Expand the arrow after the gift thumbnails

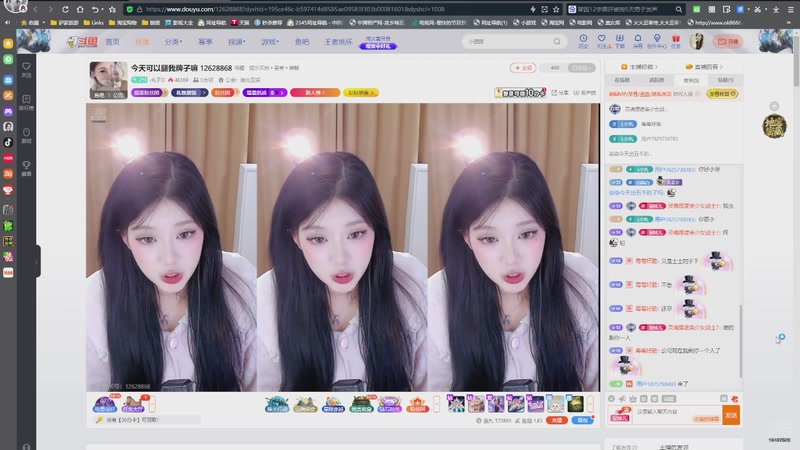[590, 404]
